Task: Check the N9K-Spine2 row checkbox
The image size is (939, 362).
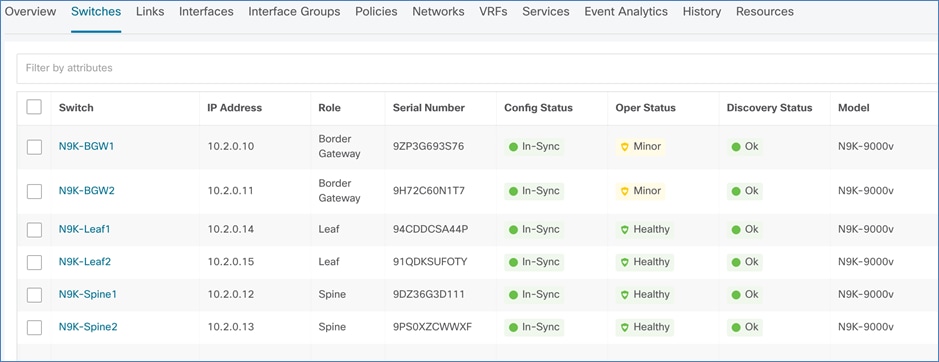Action: [34, 327]
